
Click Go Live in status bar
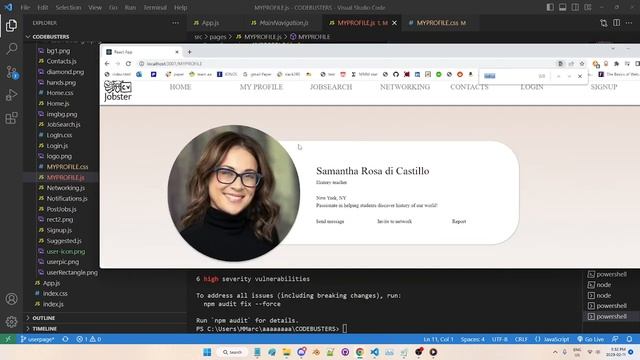point(590,339)
